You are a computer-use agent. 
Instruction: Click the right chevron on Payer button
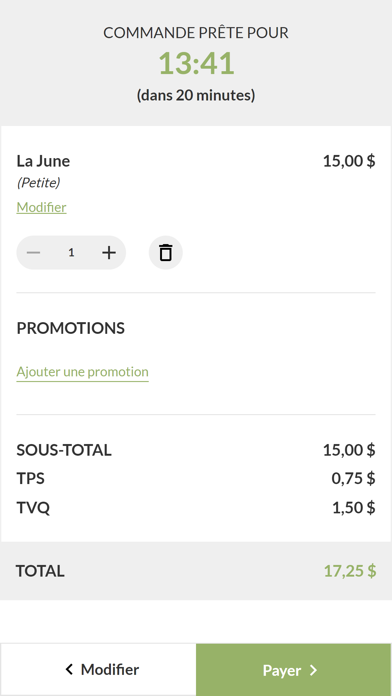click(313, 670)
